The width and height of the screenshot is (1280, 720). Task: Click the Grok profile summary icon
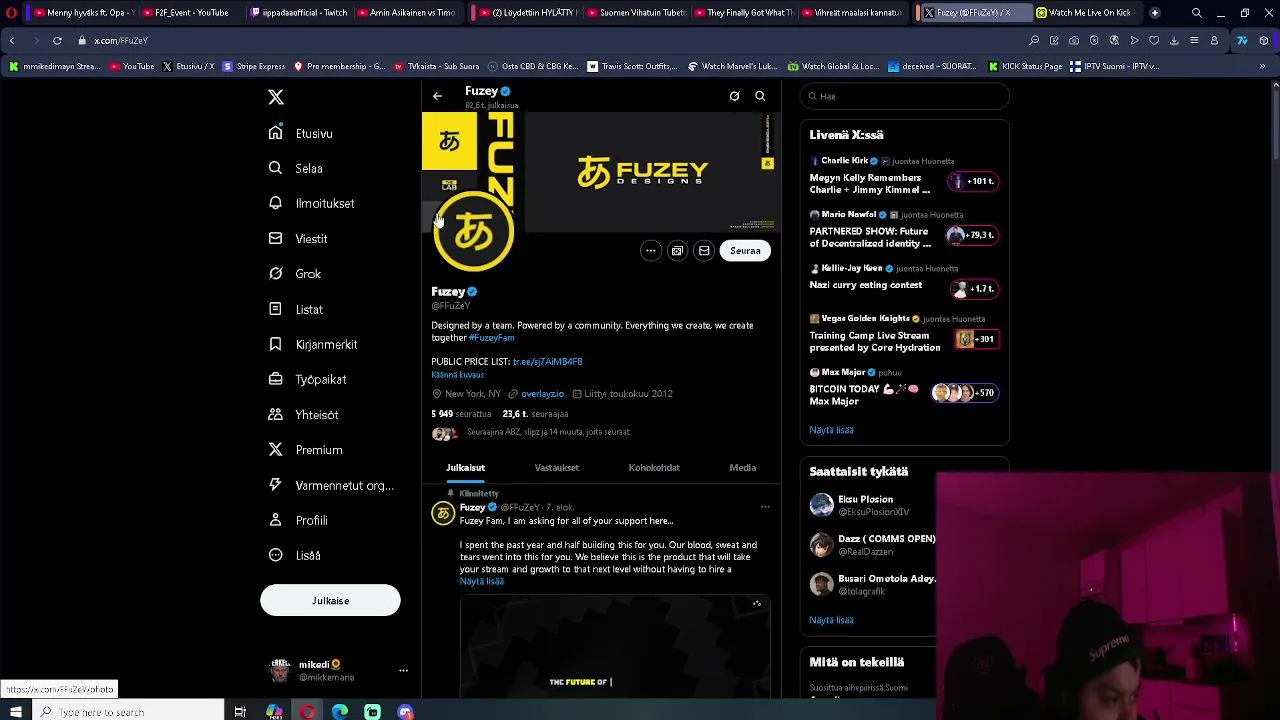[x=734, y=96]
